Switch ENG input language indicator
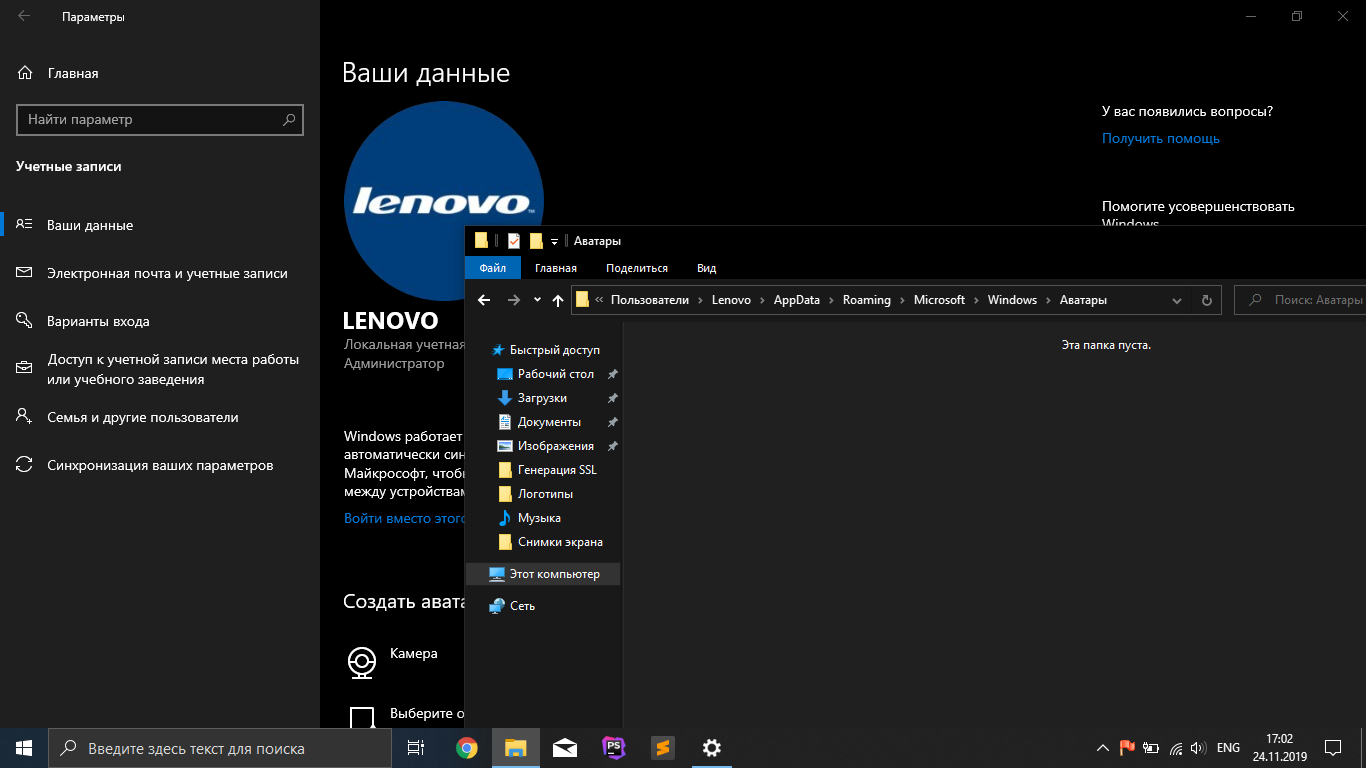 click(x=1229, y=748)
